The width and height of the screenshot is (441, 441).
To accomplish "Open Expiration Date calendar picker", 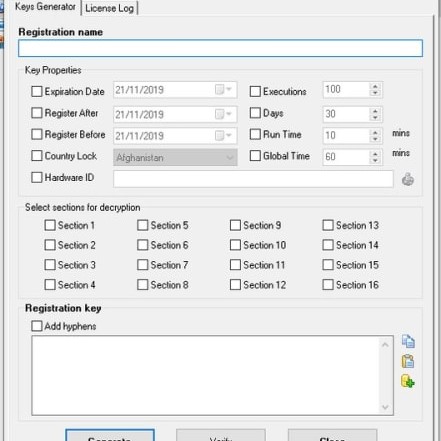I will click(223, 90).
